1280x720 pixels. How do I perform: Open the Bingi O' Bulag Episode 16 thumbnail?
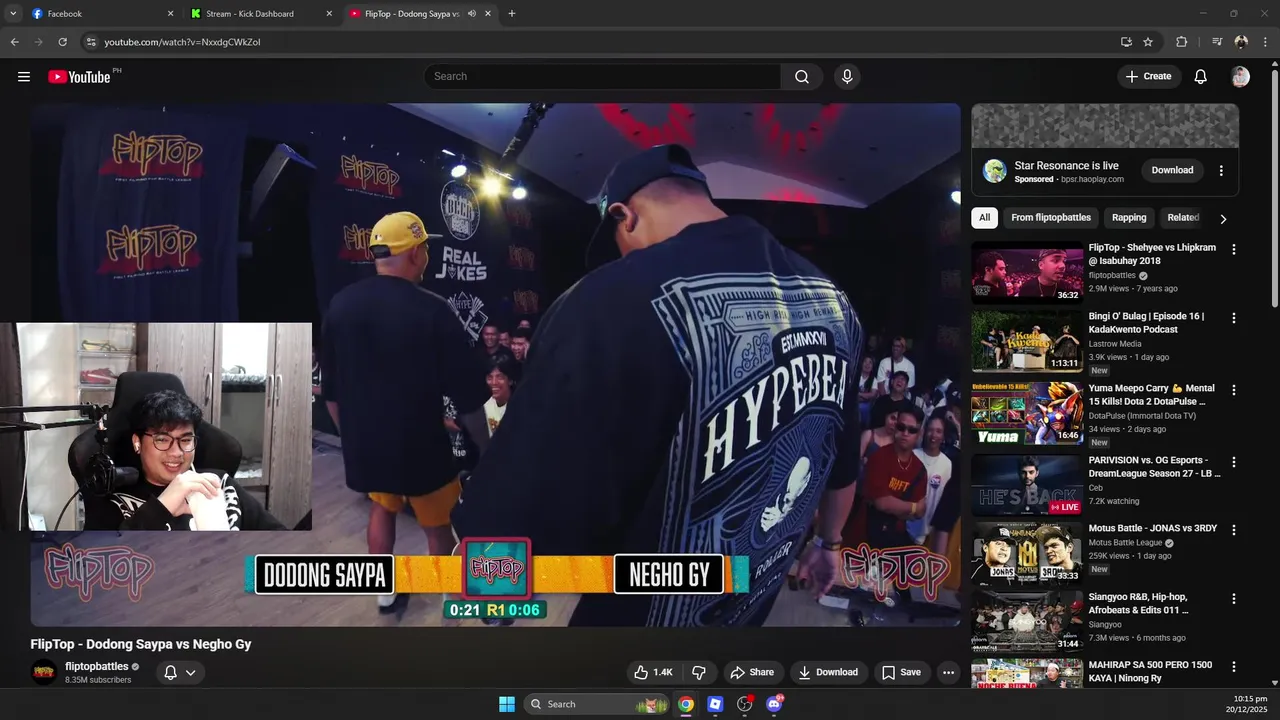[1027, 342]
